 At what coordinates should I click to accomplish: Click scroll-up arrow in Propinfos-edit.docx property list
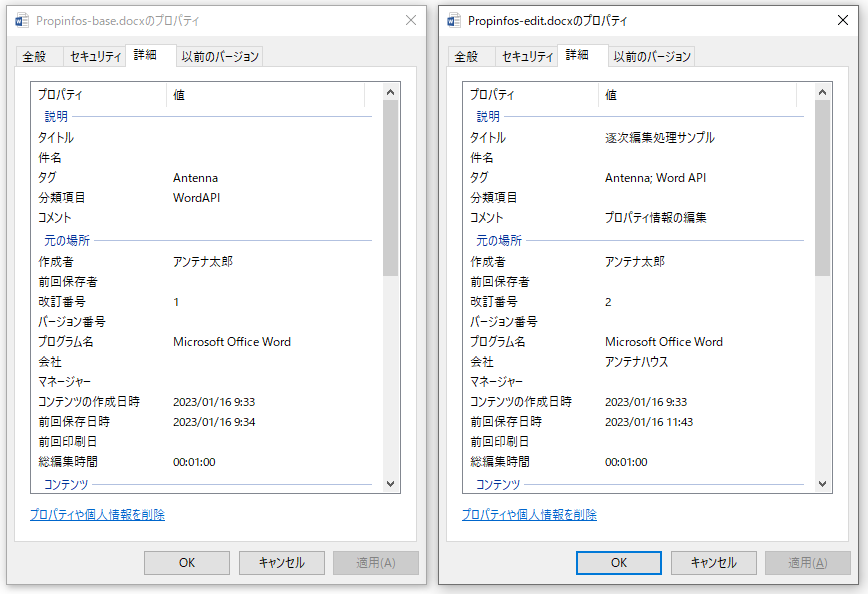(x=822, y=92)
